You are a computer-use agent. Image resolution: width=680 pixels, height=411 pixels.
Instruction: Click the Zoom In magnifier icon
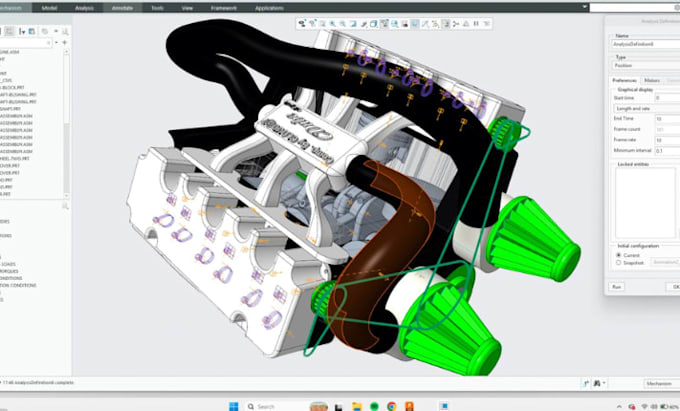click(332, 23)
